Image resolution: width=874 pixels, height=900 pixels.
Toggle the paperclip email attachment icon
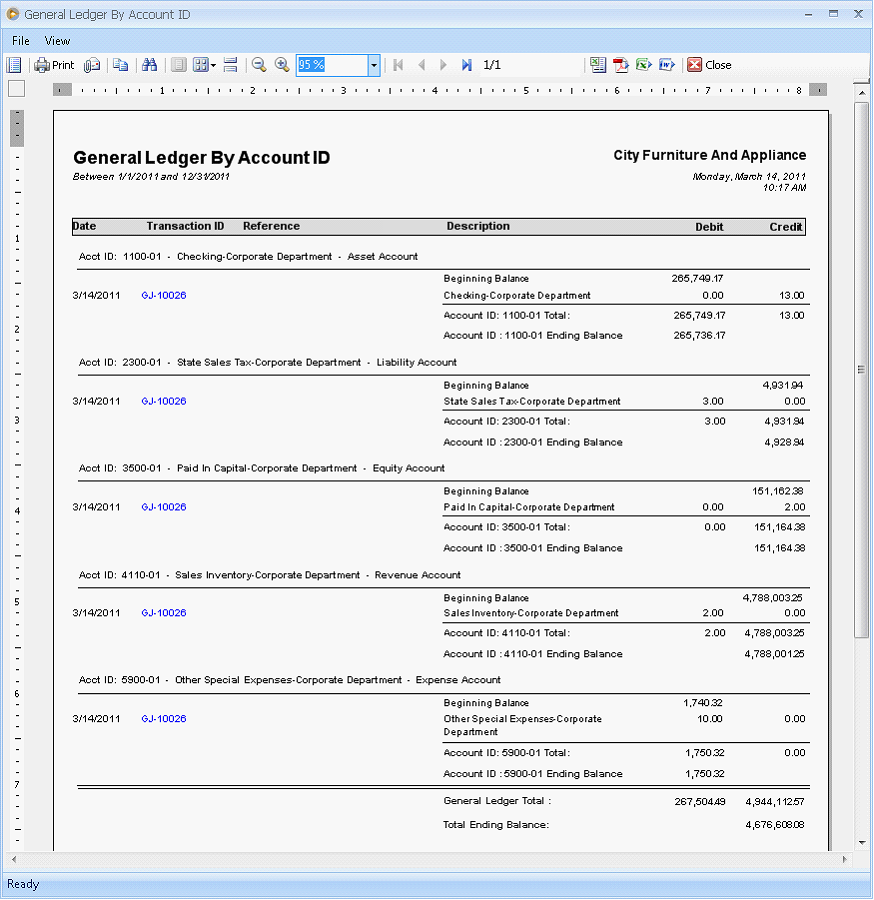tap(90, 65)
